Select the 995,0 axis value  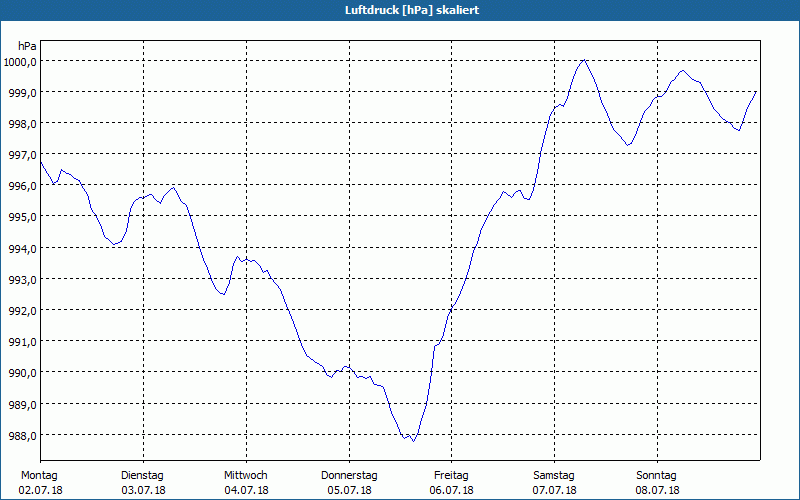tap(24, 217)
